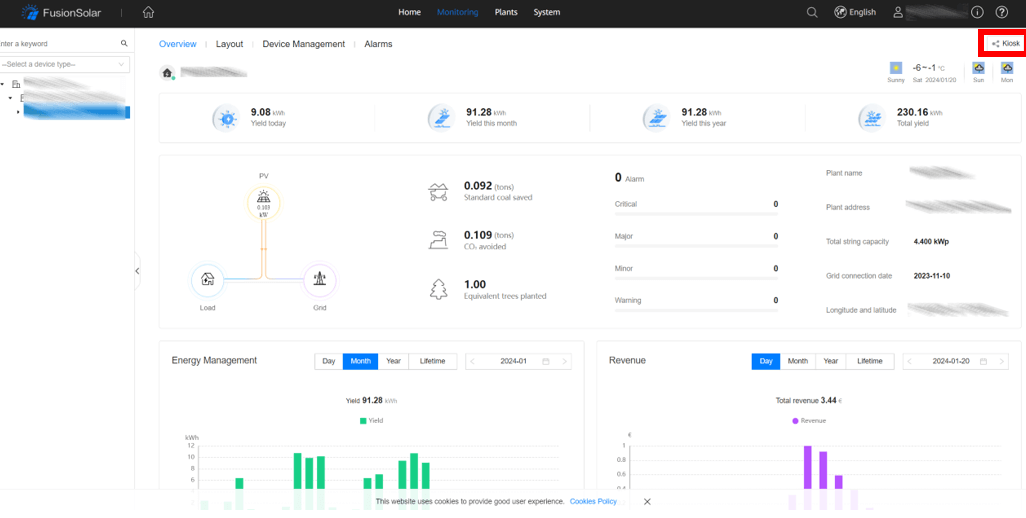The height and width of the screenshot is (518, 1026).
Task: Open the System menu
Action: pos(546,12)
